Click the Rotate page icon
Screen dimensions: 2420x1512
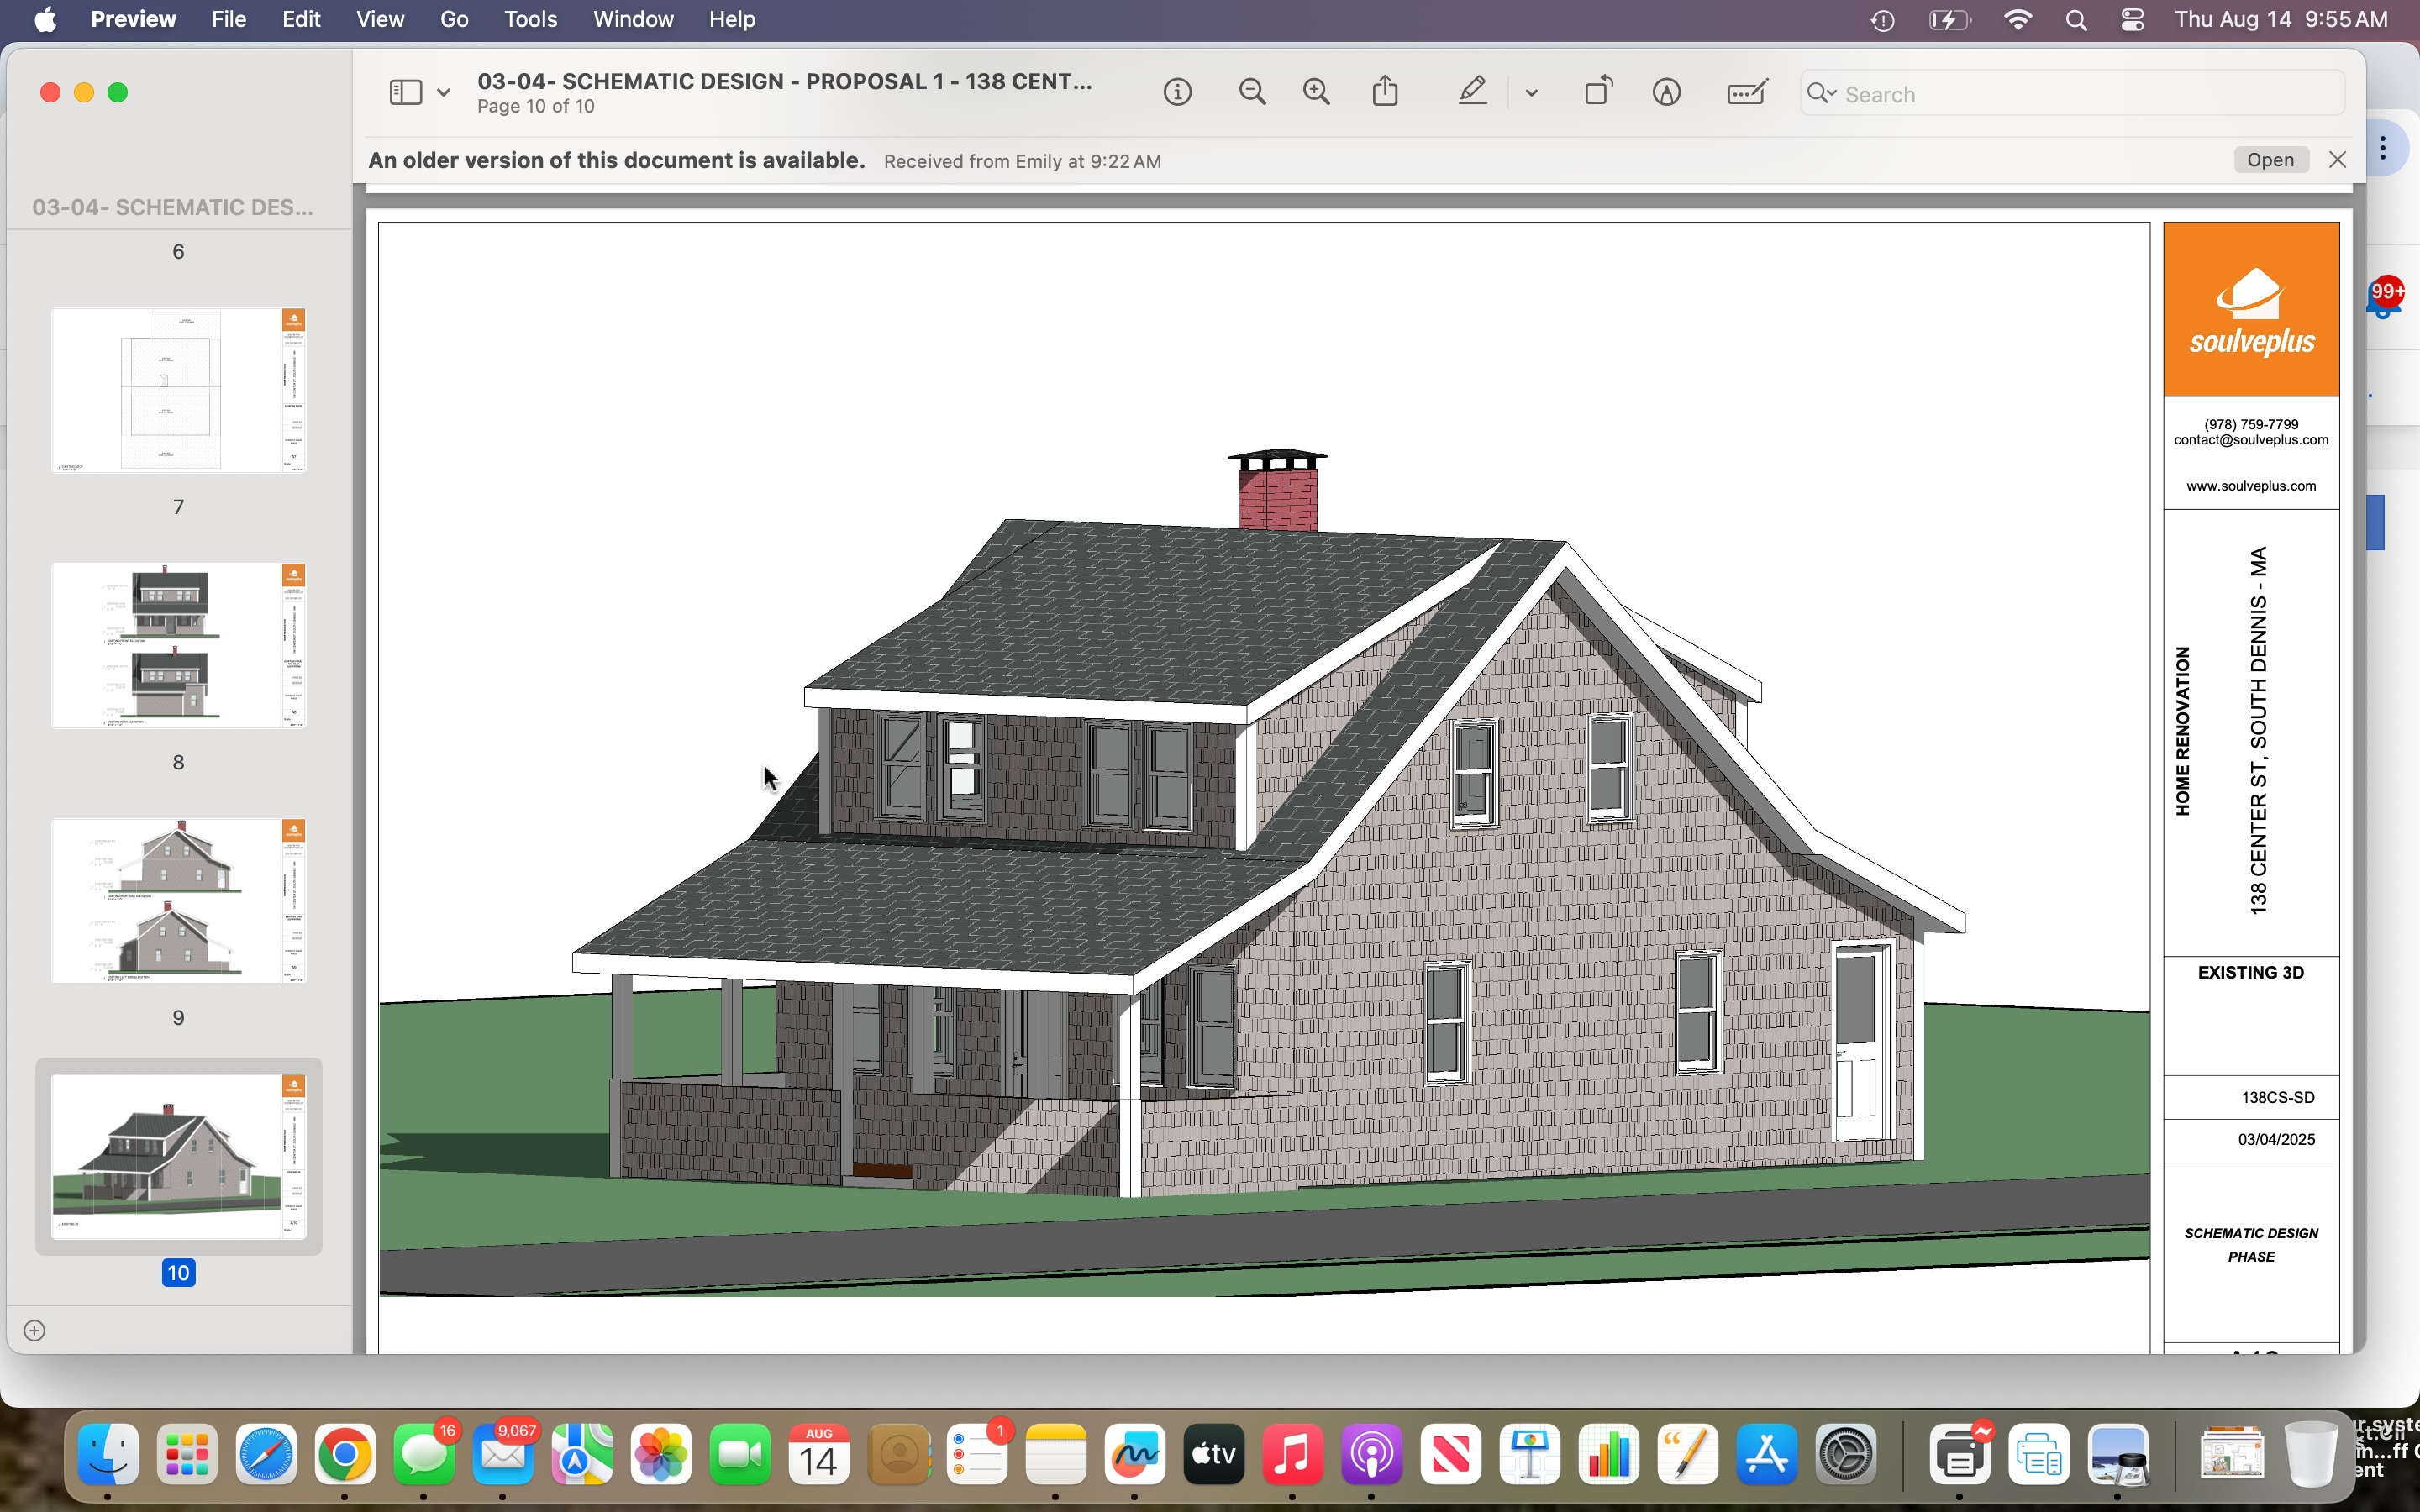pyautogui.click(x=1598, y=92)
